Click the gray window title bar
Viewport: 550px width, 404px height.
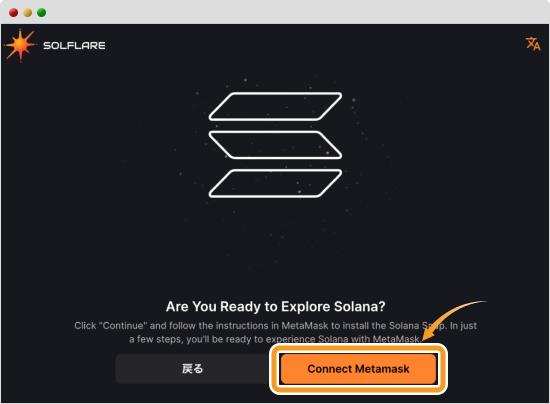tap(275, 12)
